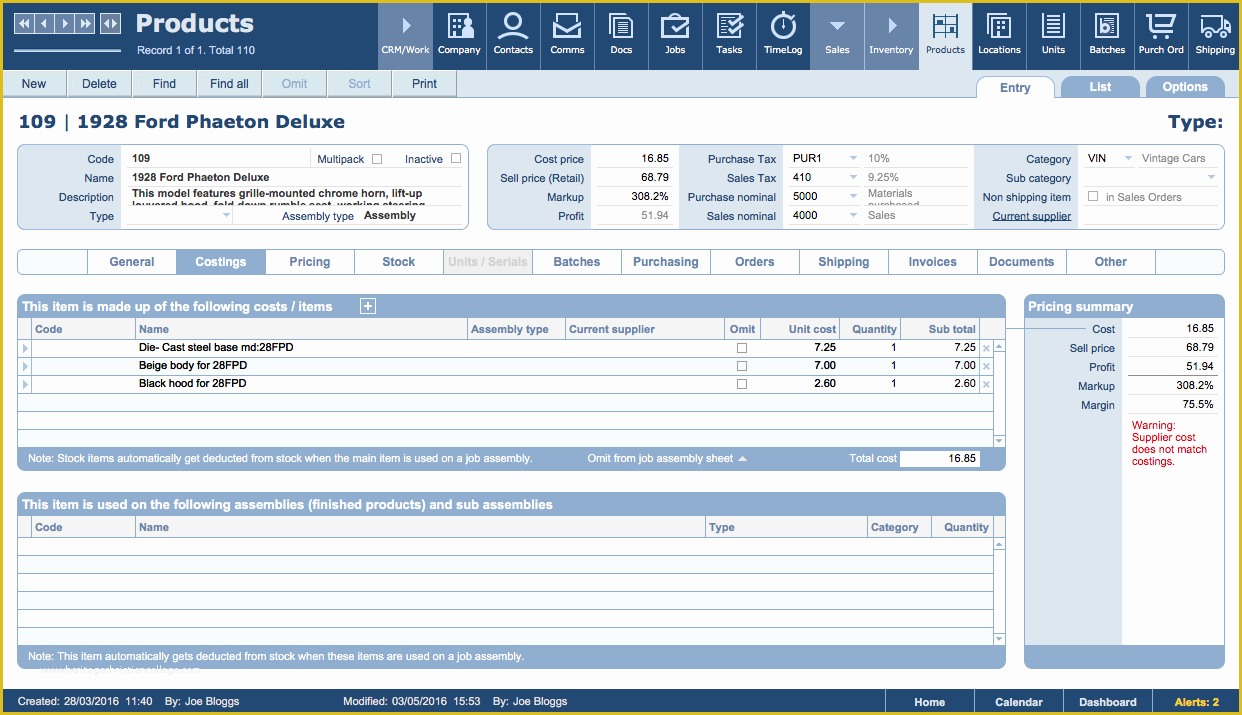1242x715 pixels.
Task: Remove the Die-Cast steel base cost row
Action: click(x=986, y=348)
